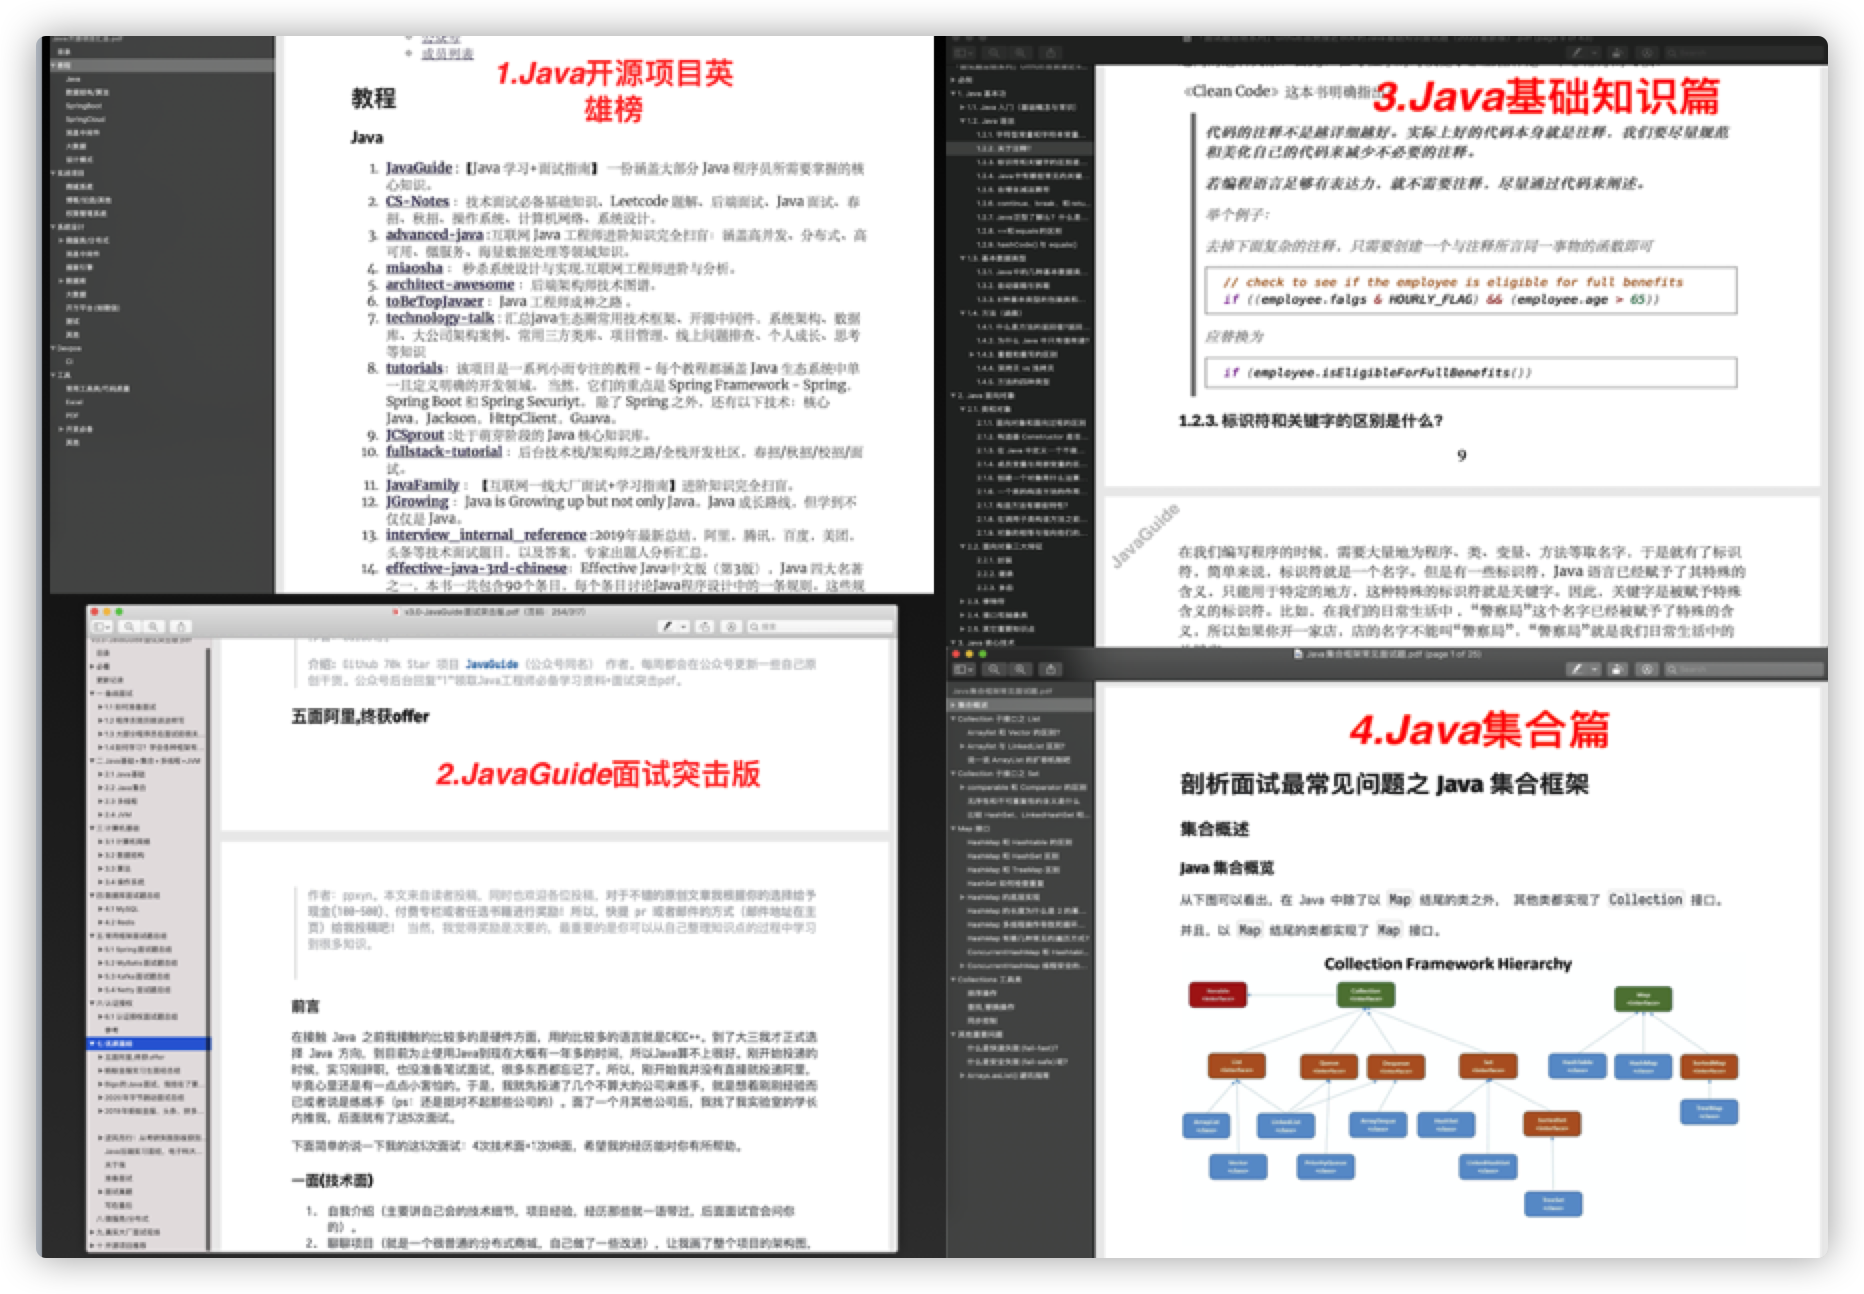Open the JavaGuide project link in list
This screenshot has height=1294, width=1864.
click(x=419, y=168)
